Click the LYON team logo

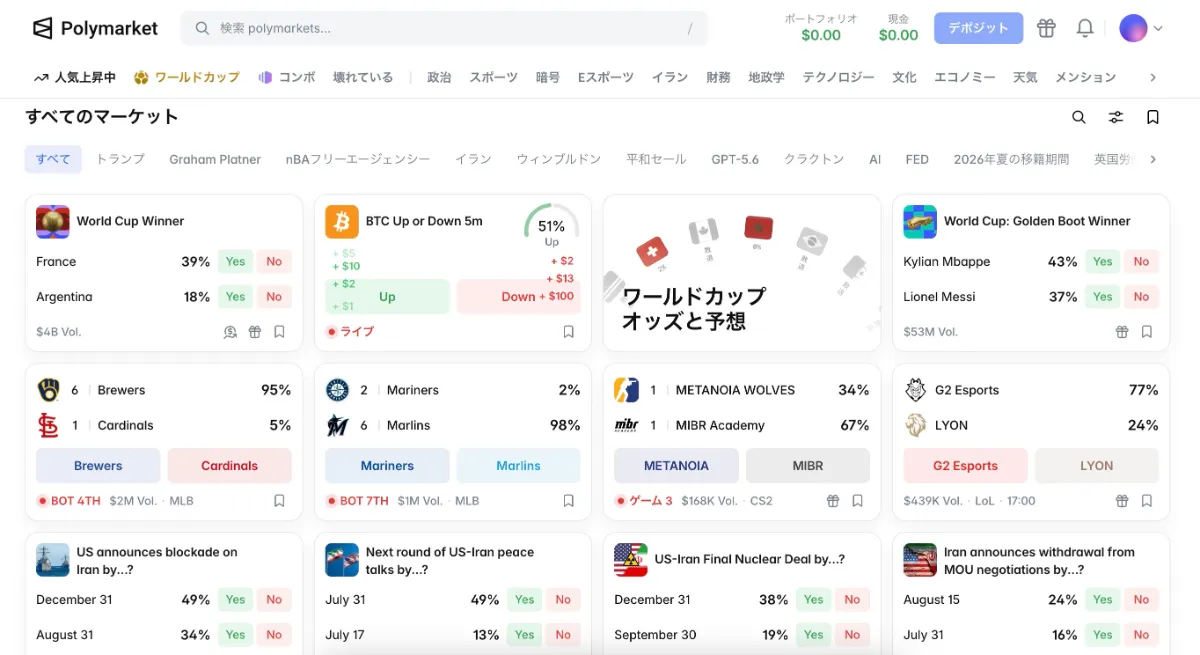coord(915,425)
